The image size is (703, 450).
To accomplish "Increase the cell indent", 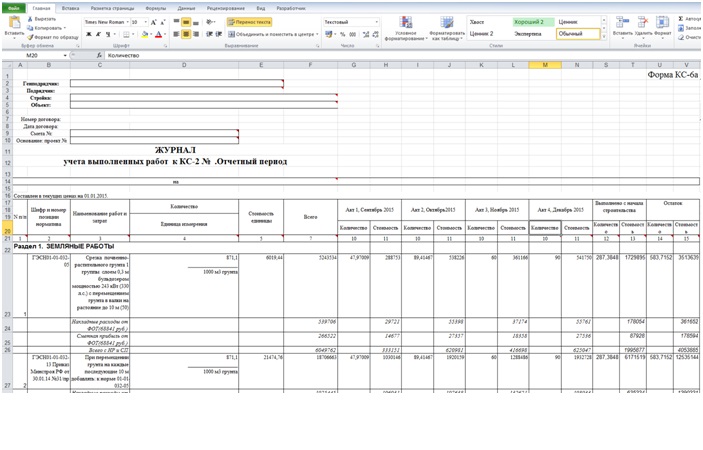I will click(x=218, y=34).
